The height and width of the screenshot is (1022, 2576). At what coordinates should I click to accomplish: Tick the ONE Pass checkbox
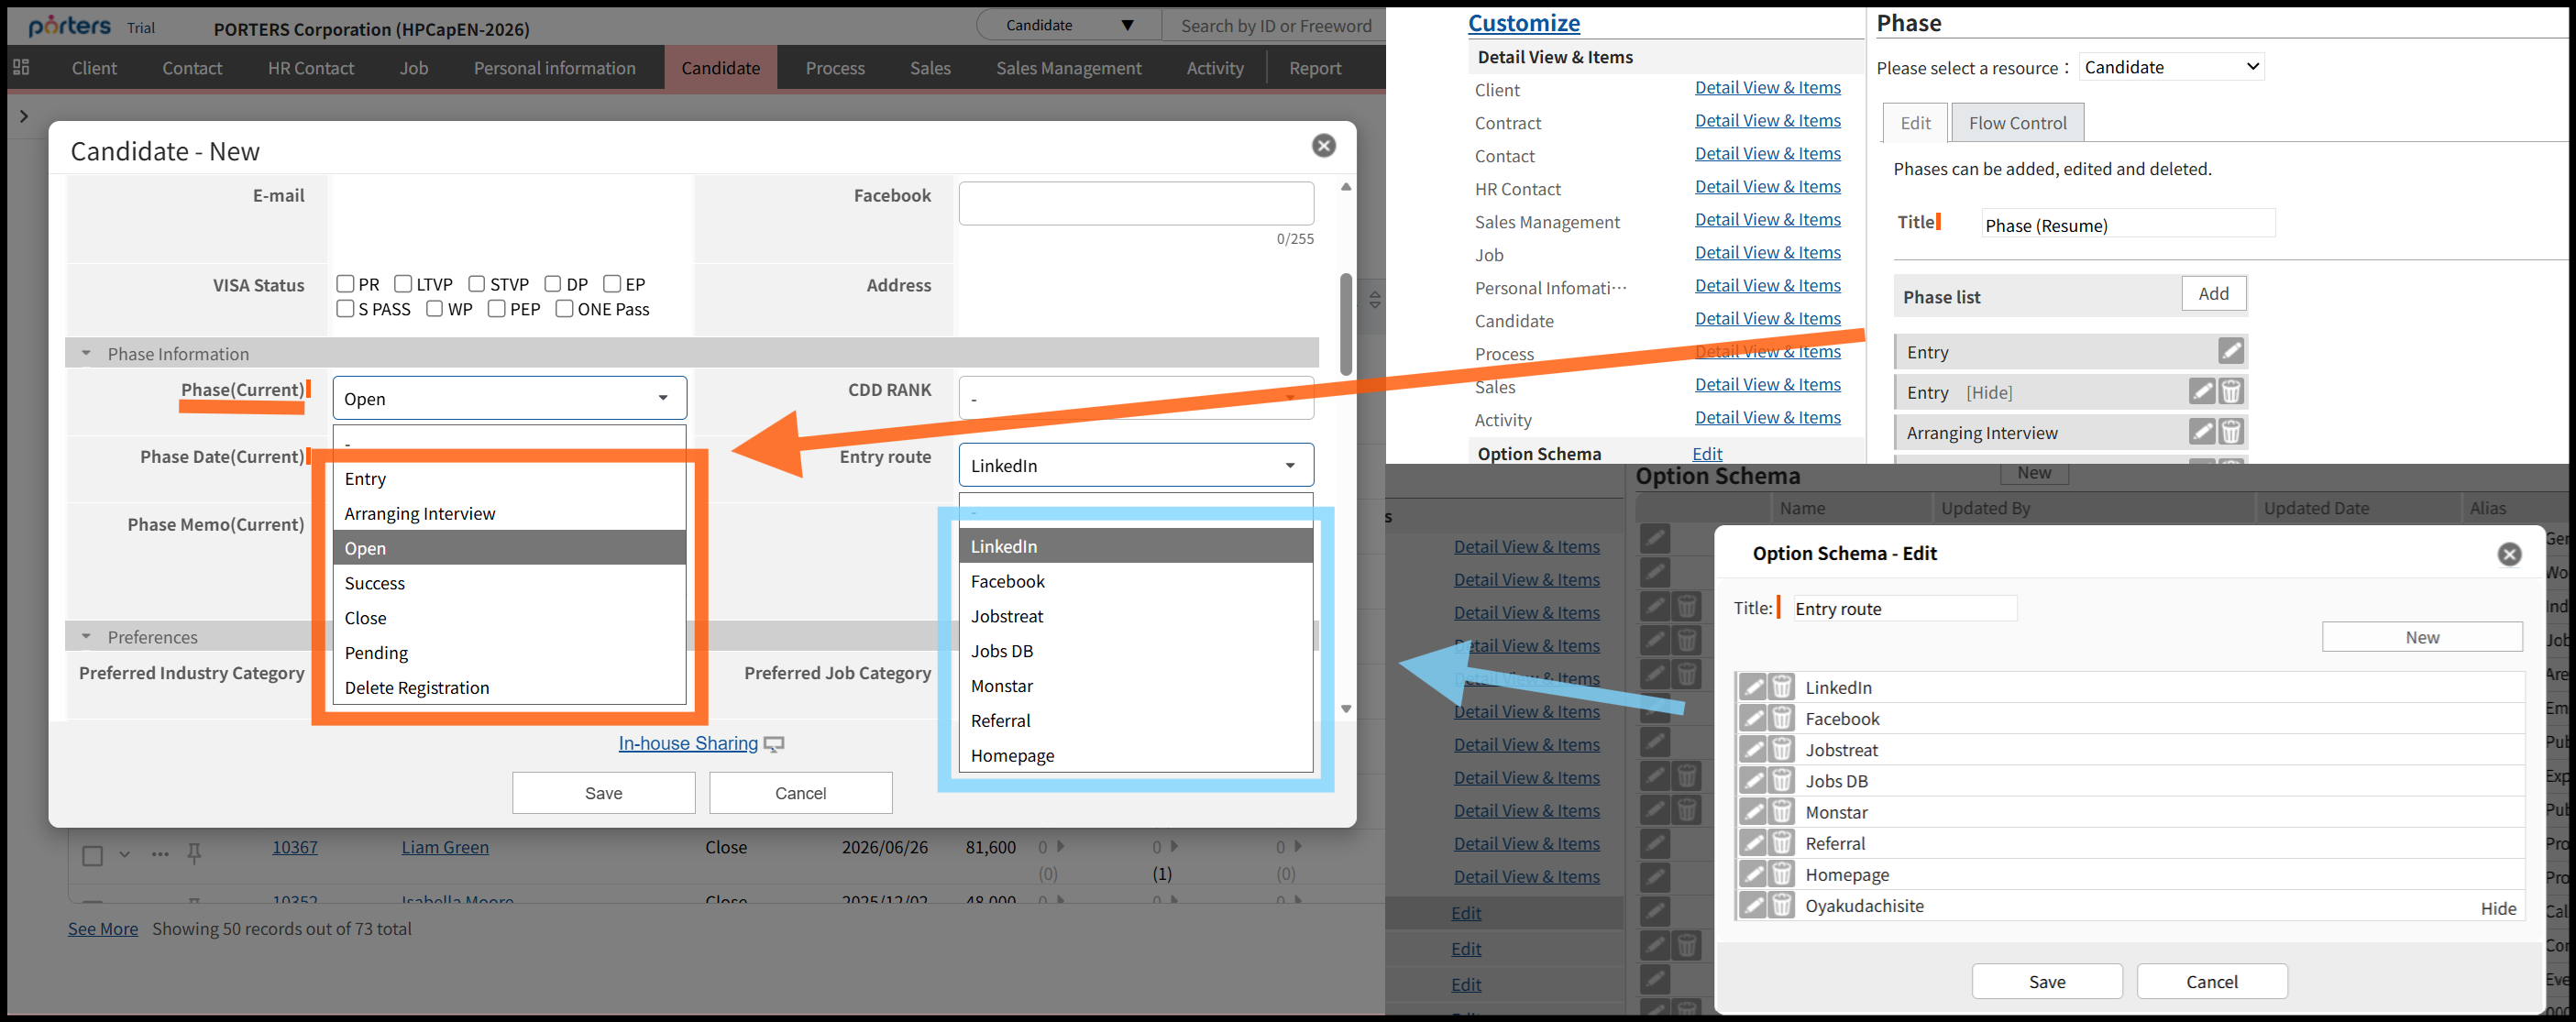click(x=564, y=309)
